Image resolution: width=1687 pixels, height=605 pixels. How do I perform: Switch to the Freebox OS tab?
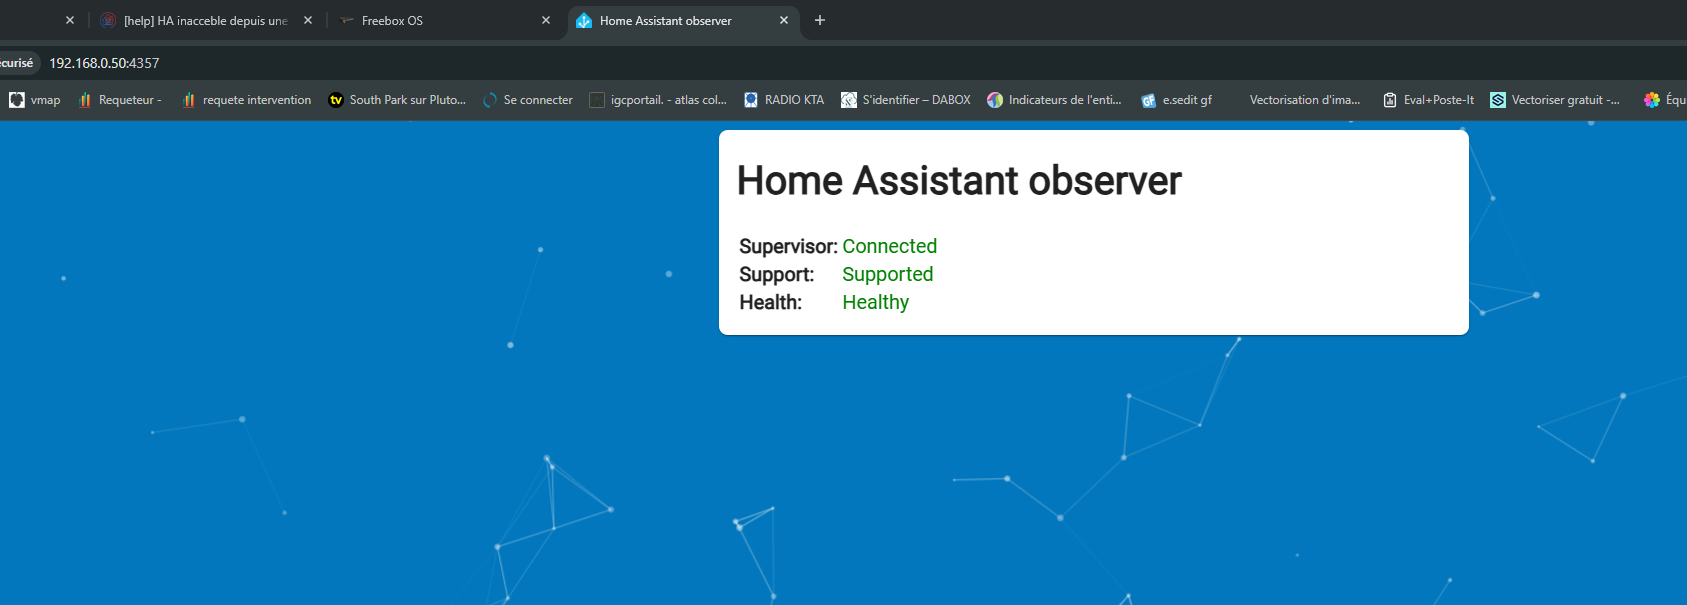445,20
